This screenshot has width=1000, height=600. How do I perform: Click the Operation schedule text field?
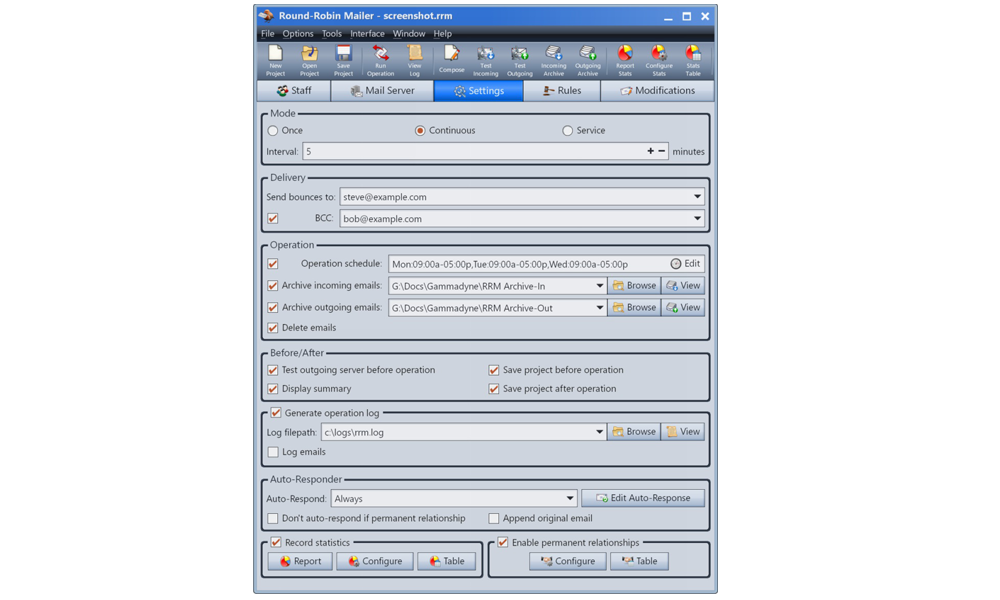coord(525,264)
